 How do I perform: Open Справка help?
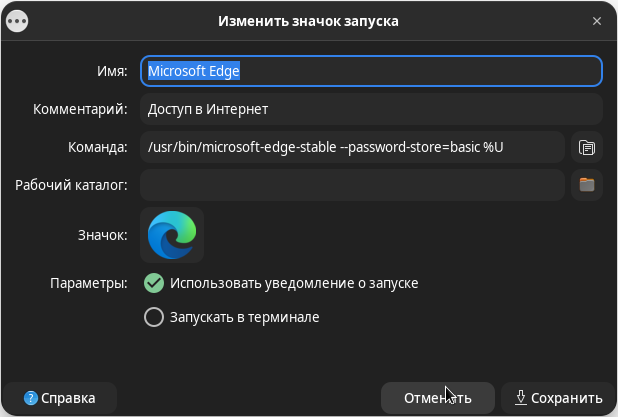[60, 398]
